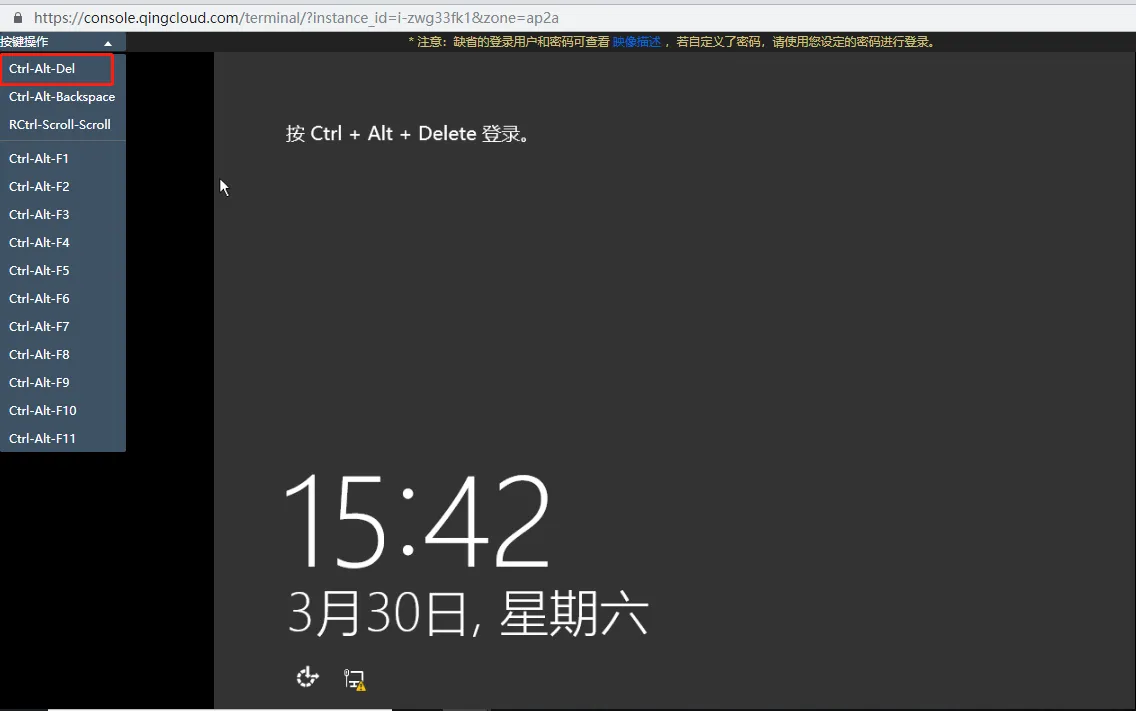Send Ctrl-Alt-F11 to the instance

[42, 438]
